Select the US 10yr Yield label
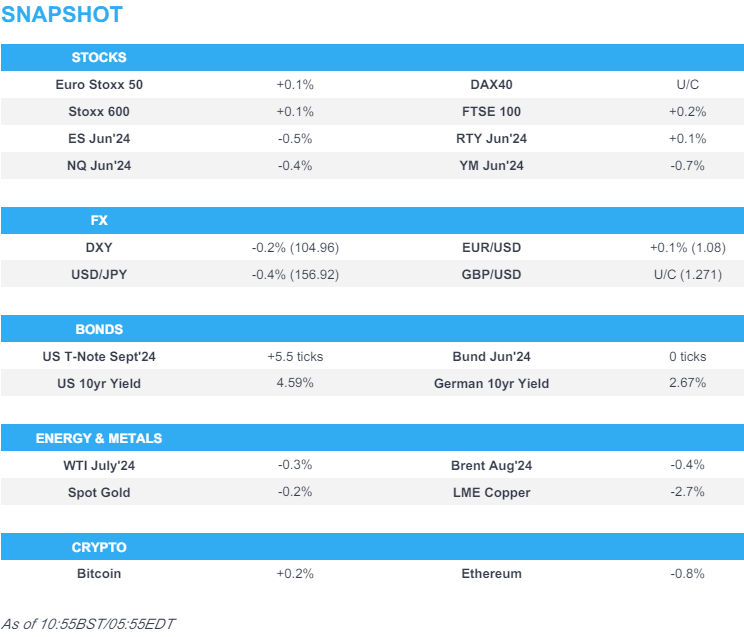The width and height of the screenshot is (744, 637). 99,384
